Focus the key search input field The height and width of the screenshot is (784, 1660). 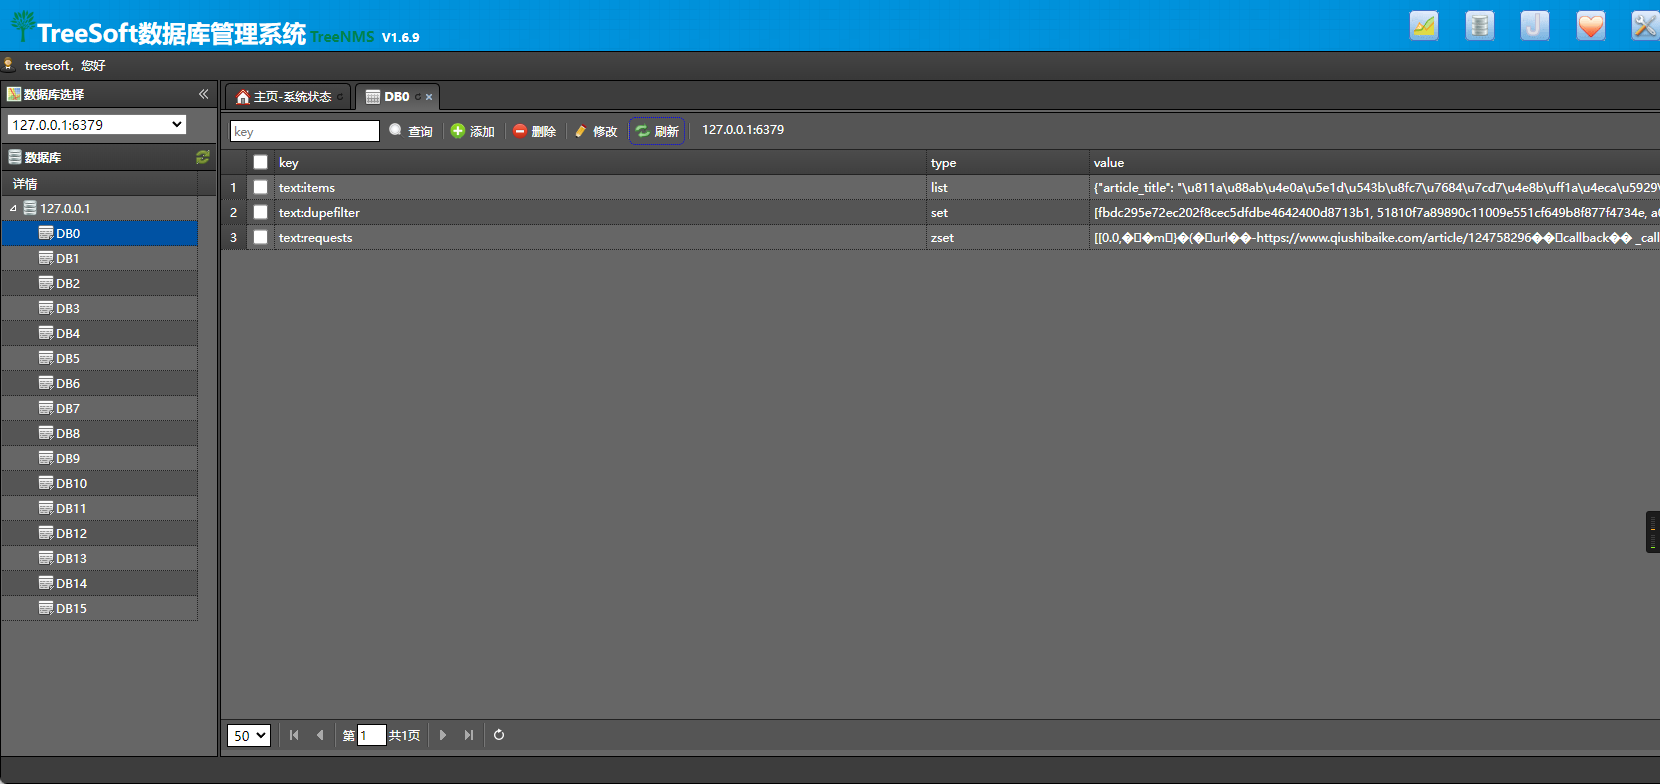click(305, 131)
